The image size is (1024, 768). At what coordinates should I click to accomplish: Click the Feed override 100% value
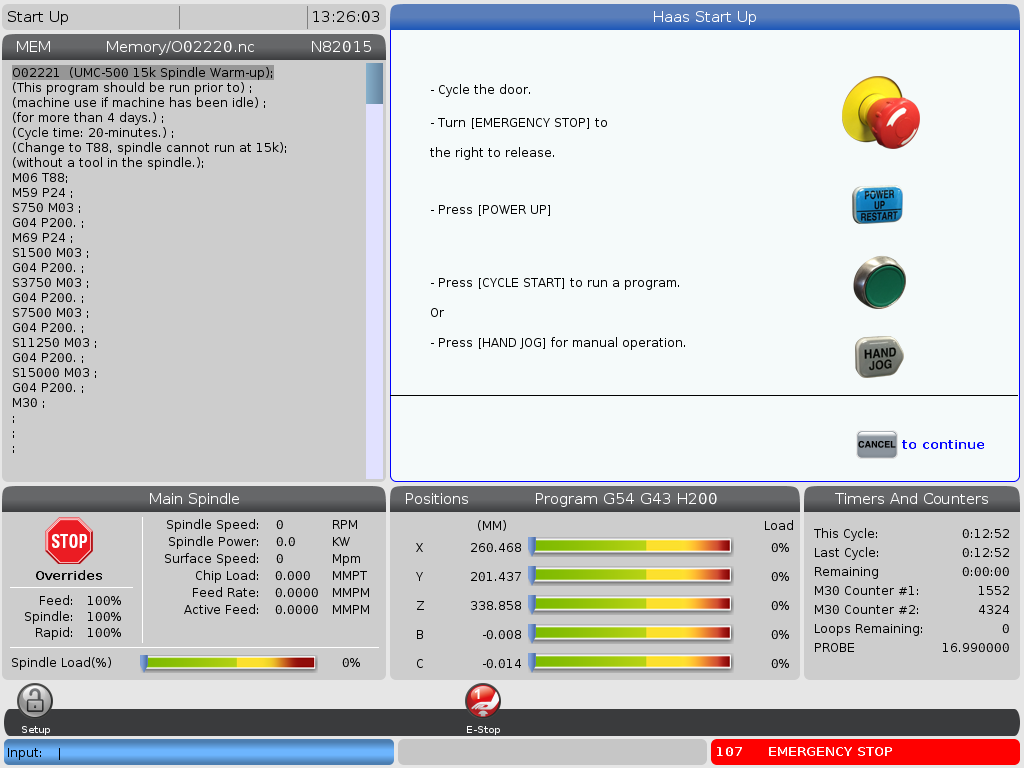coord(104,601)
